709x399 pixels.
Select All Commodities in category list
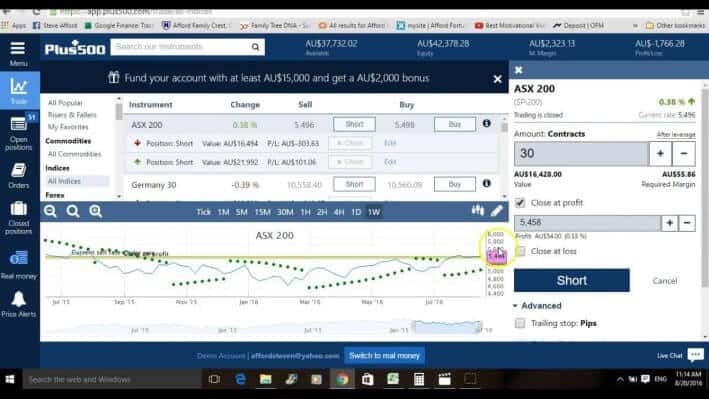pos(75,154)
